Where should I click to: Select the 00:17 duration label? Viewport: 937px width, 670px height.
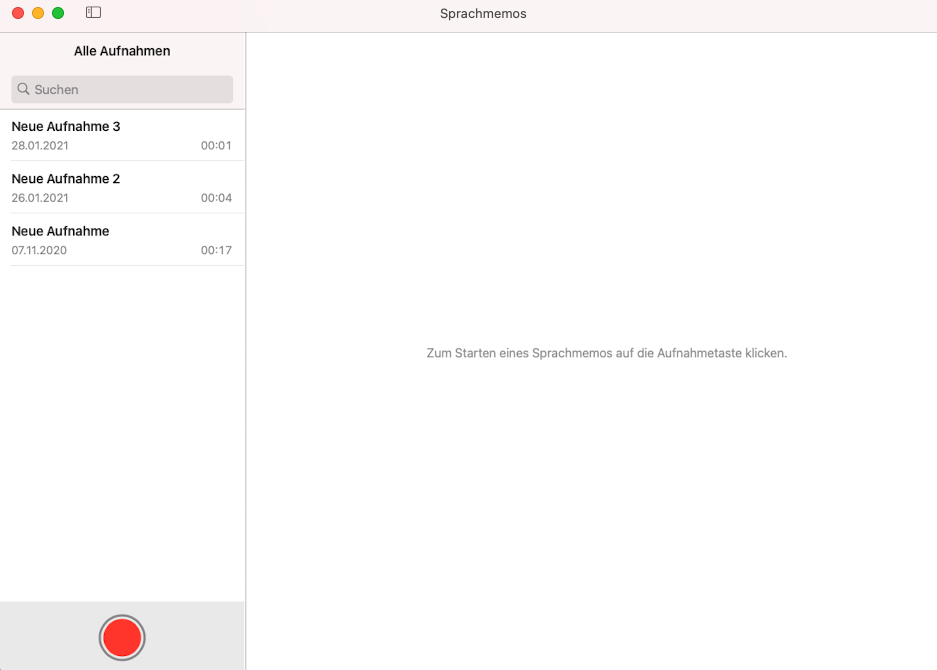point(216,250)
